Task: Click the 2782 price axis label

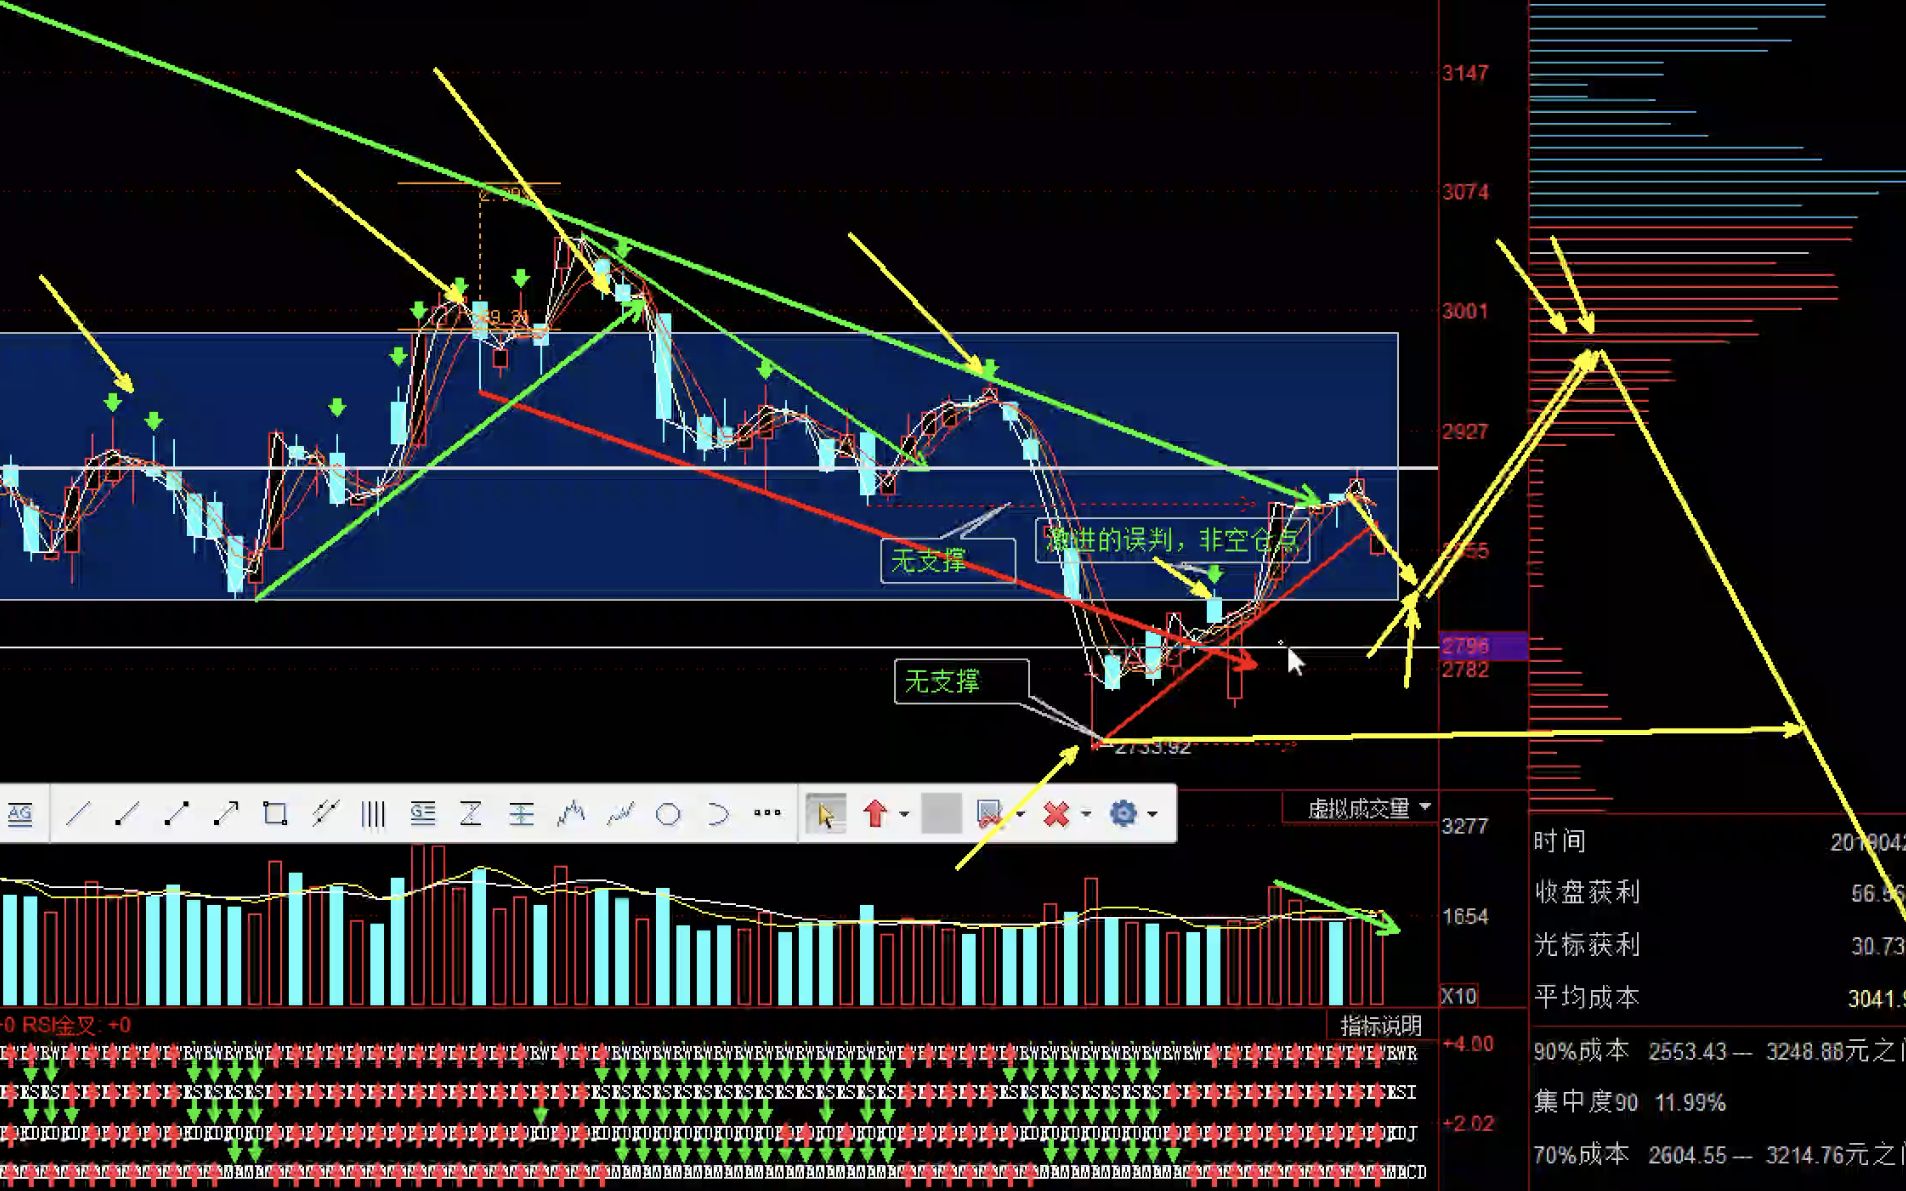Action: [x=1465, y=670]
